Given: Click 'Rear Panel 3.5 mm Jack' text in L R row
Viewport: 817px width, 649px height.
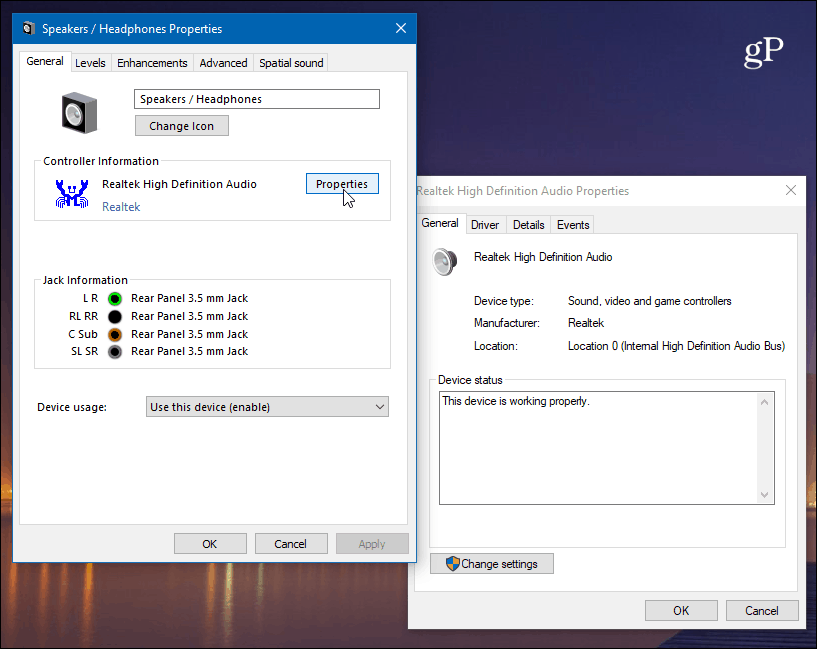Looking at the screenshot, I should click(190, 298).
